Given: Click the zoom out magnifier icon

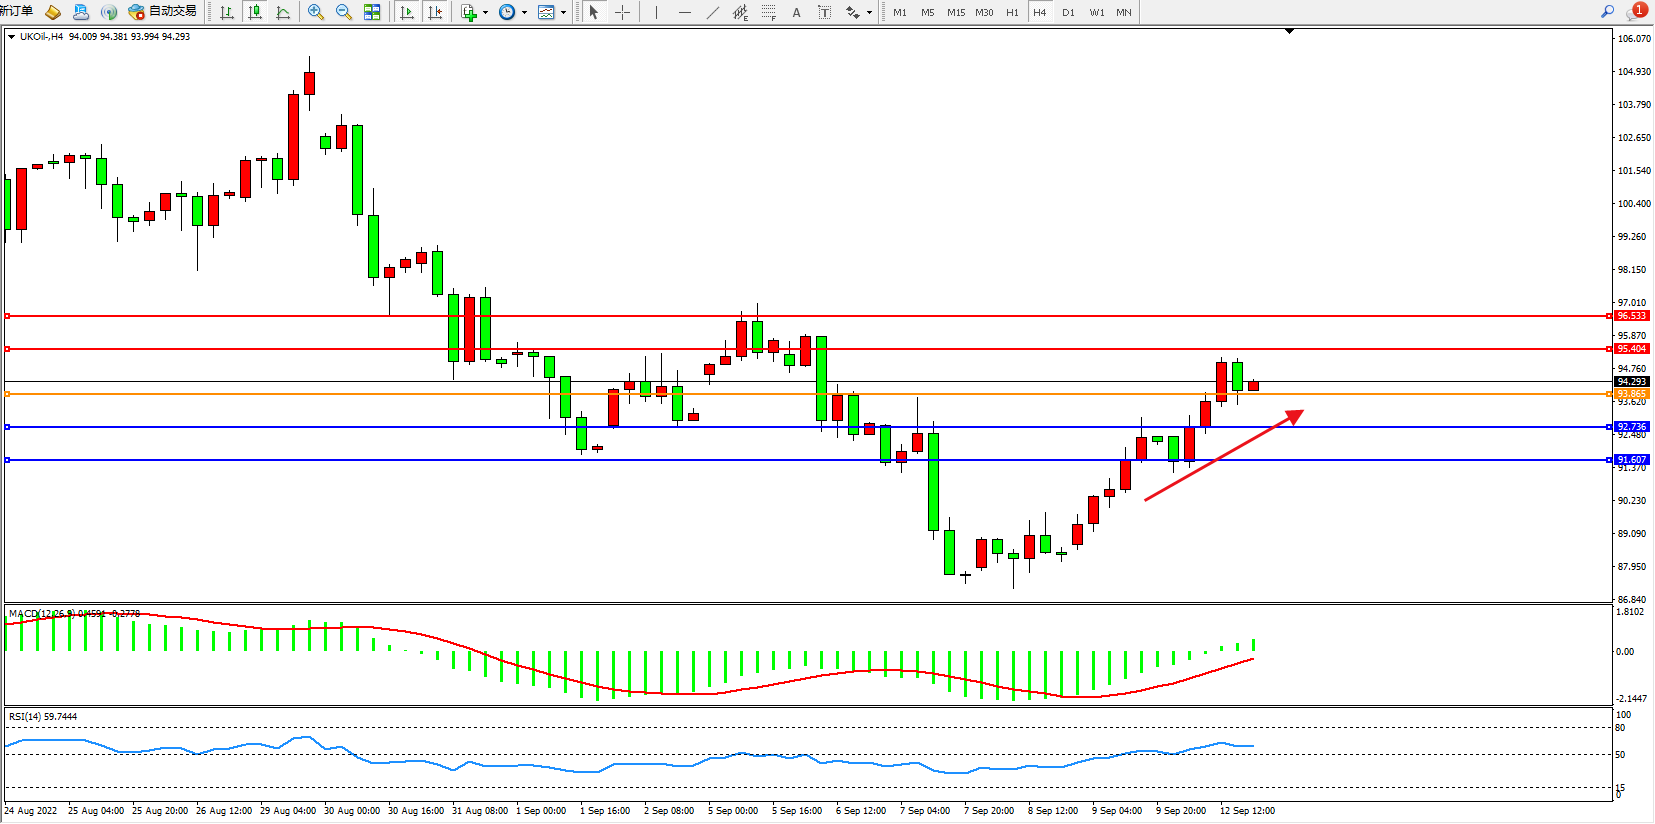Looking at the screenshot, I should (344, 12).
